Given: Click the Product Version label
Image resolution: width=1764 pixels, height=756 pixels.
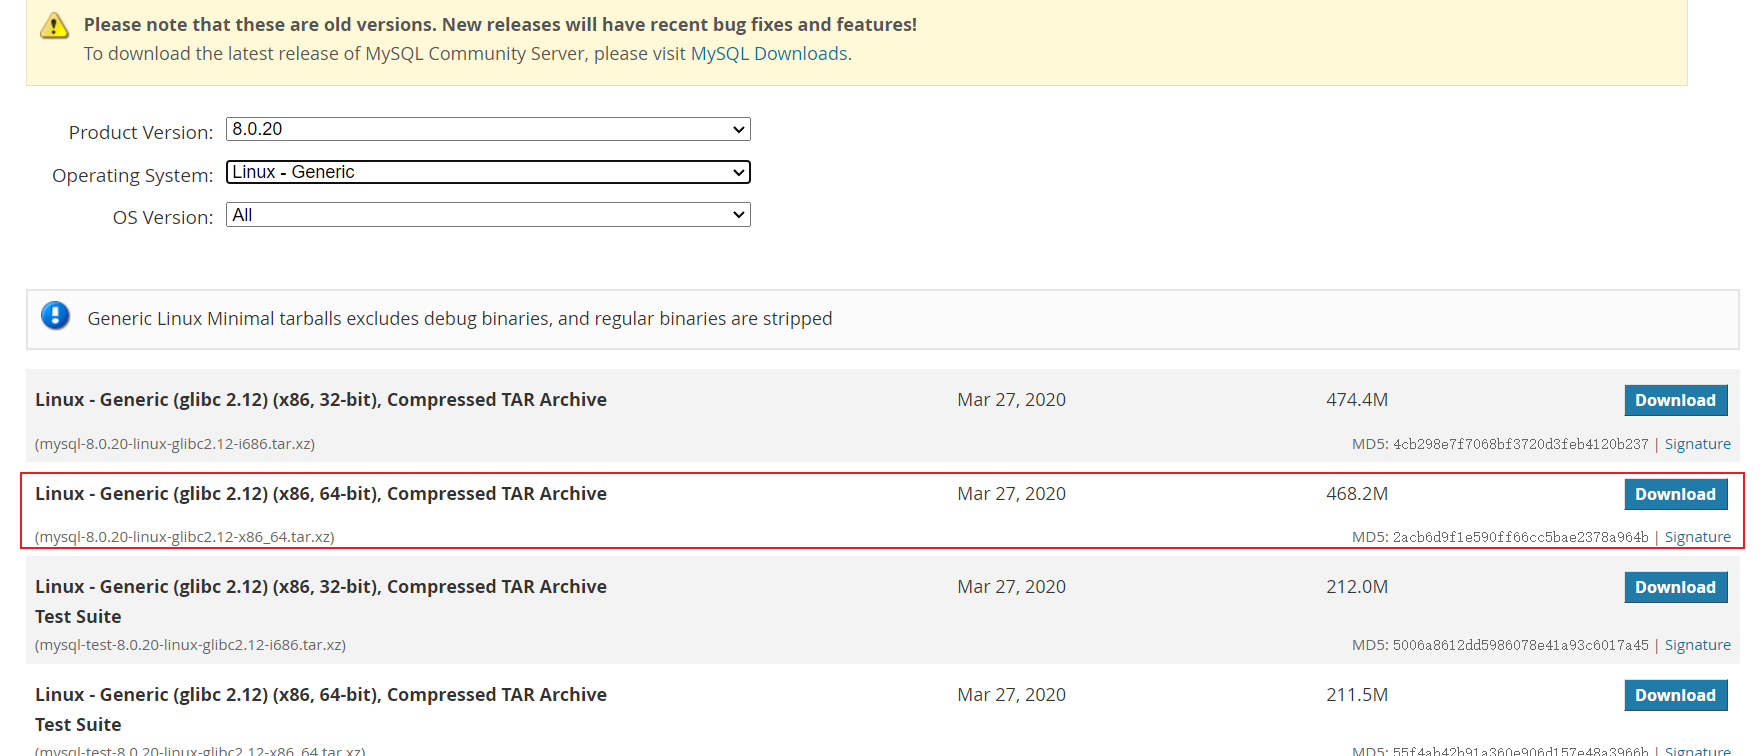Looking at the screenshot, I should 141,132.
